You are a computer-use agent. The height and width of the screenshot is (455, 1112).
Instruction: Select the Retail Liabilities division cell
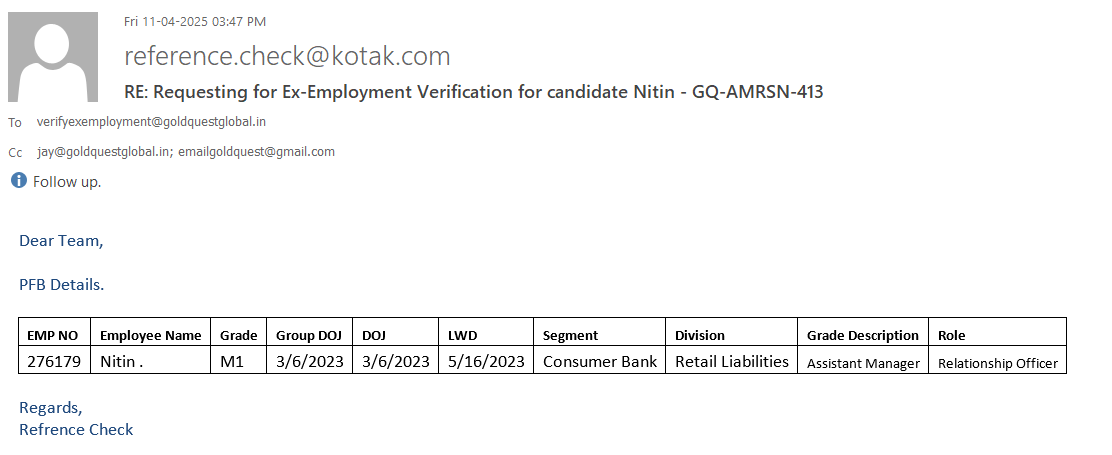click(x=732, y=362)
